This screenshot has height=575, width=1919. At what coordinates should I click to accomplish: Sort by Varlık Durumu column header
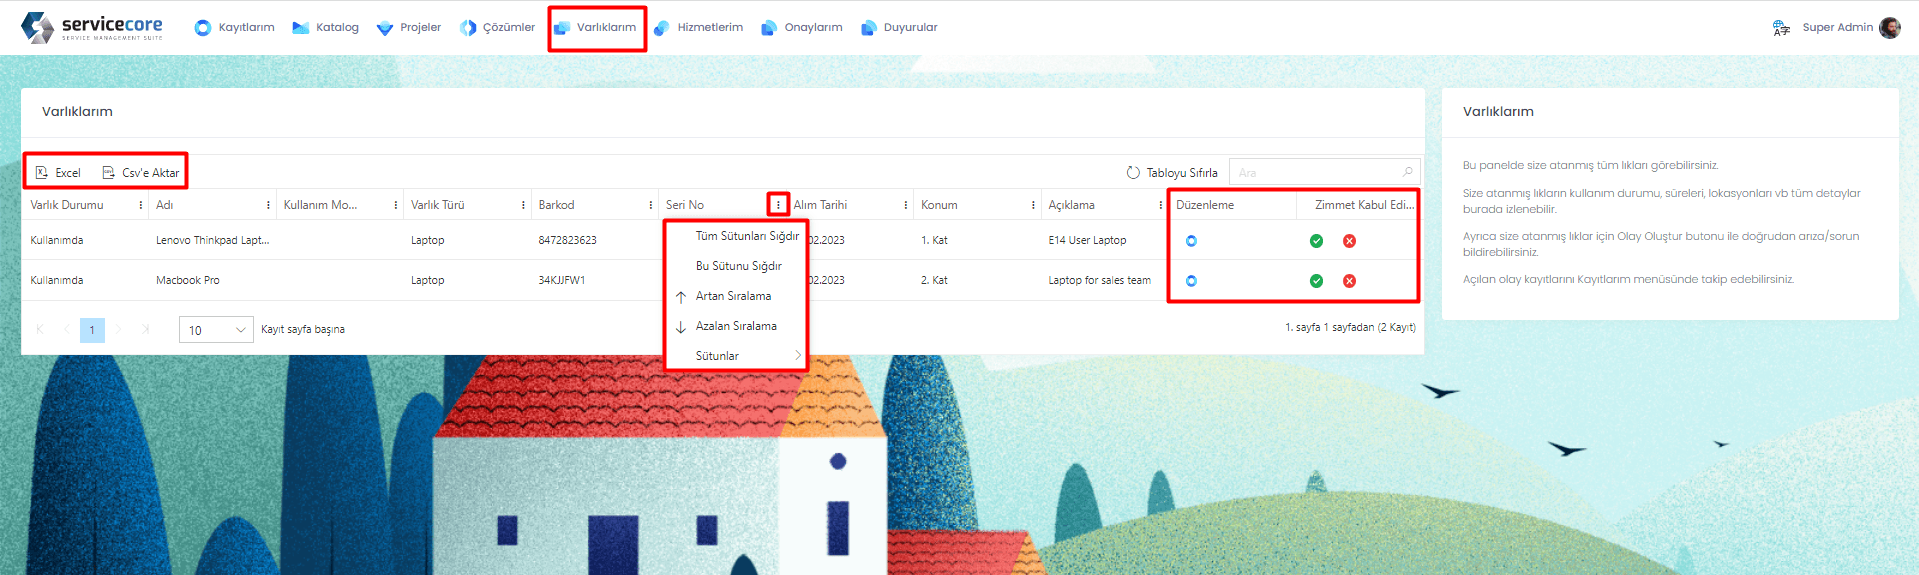pyautogui.click(x=67, y=205)
